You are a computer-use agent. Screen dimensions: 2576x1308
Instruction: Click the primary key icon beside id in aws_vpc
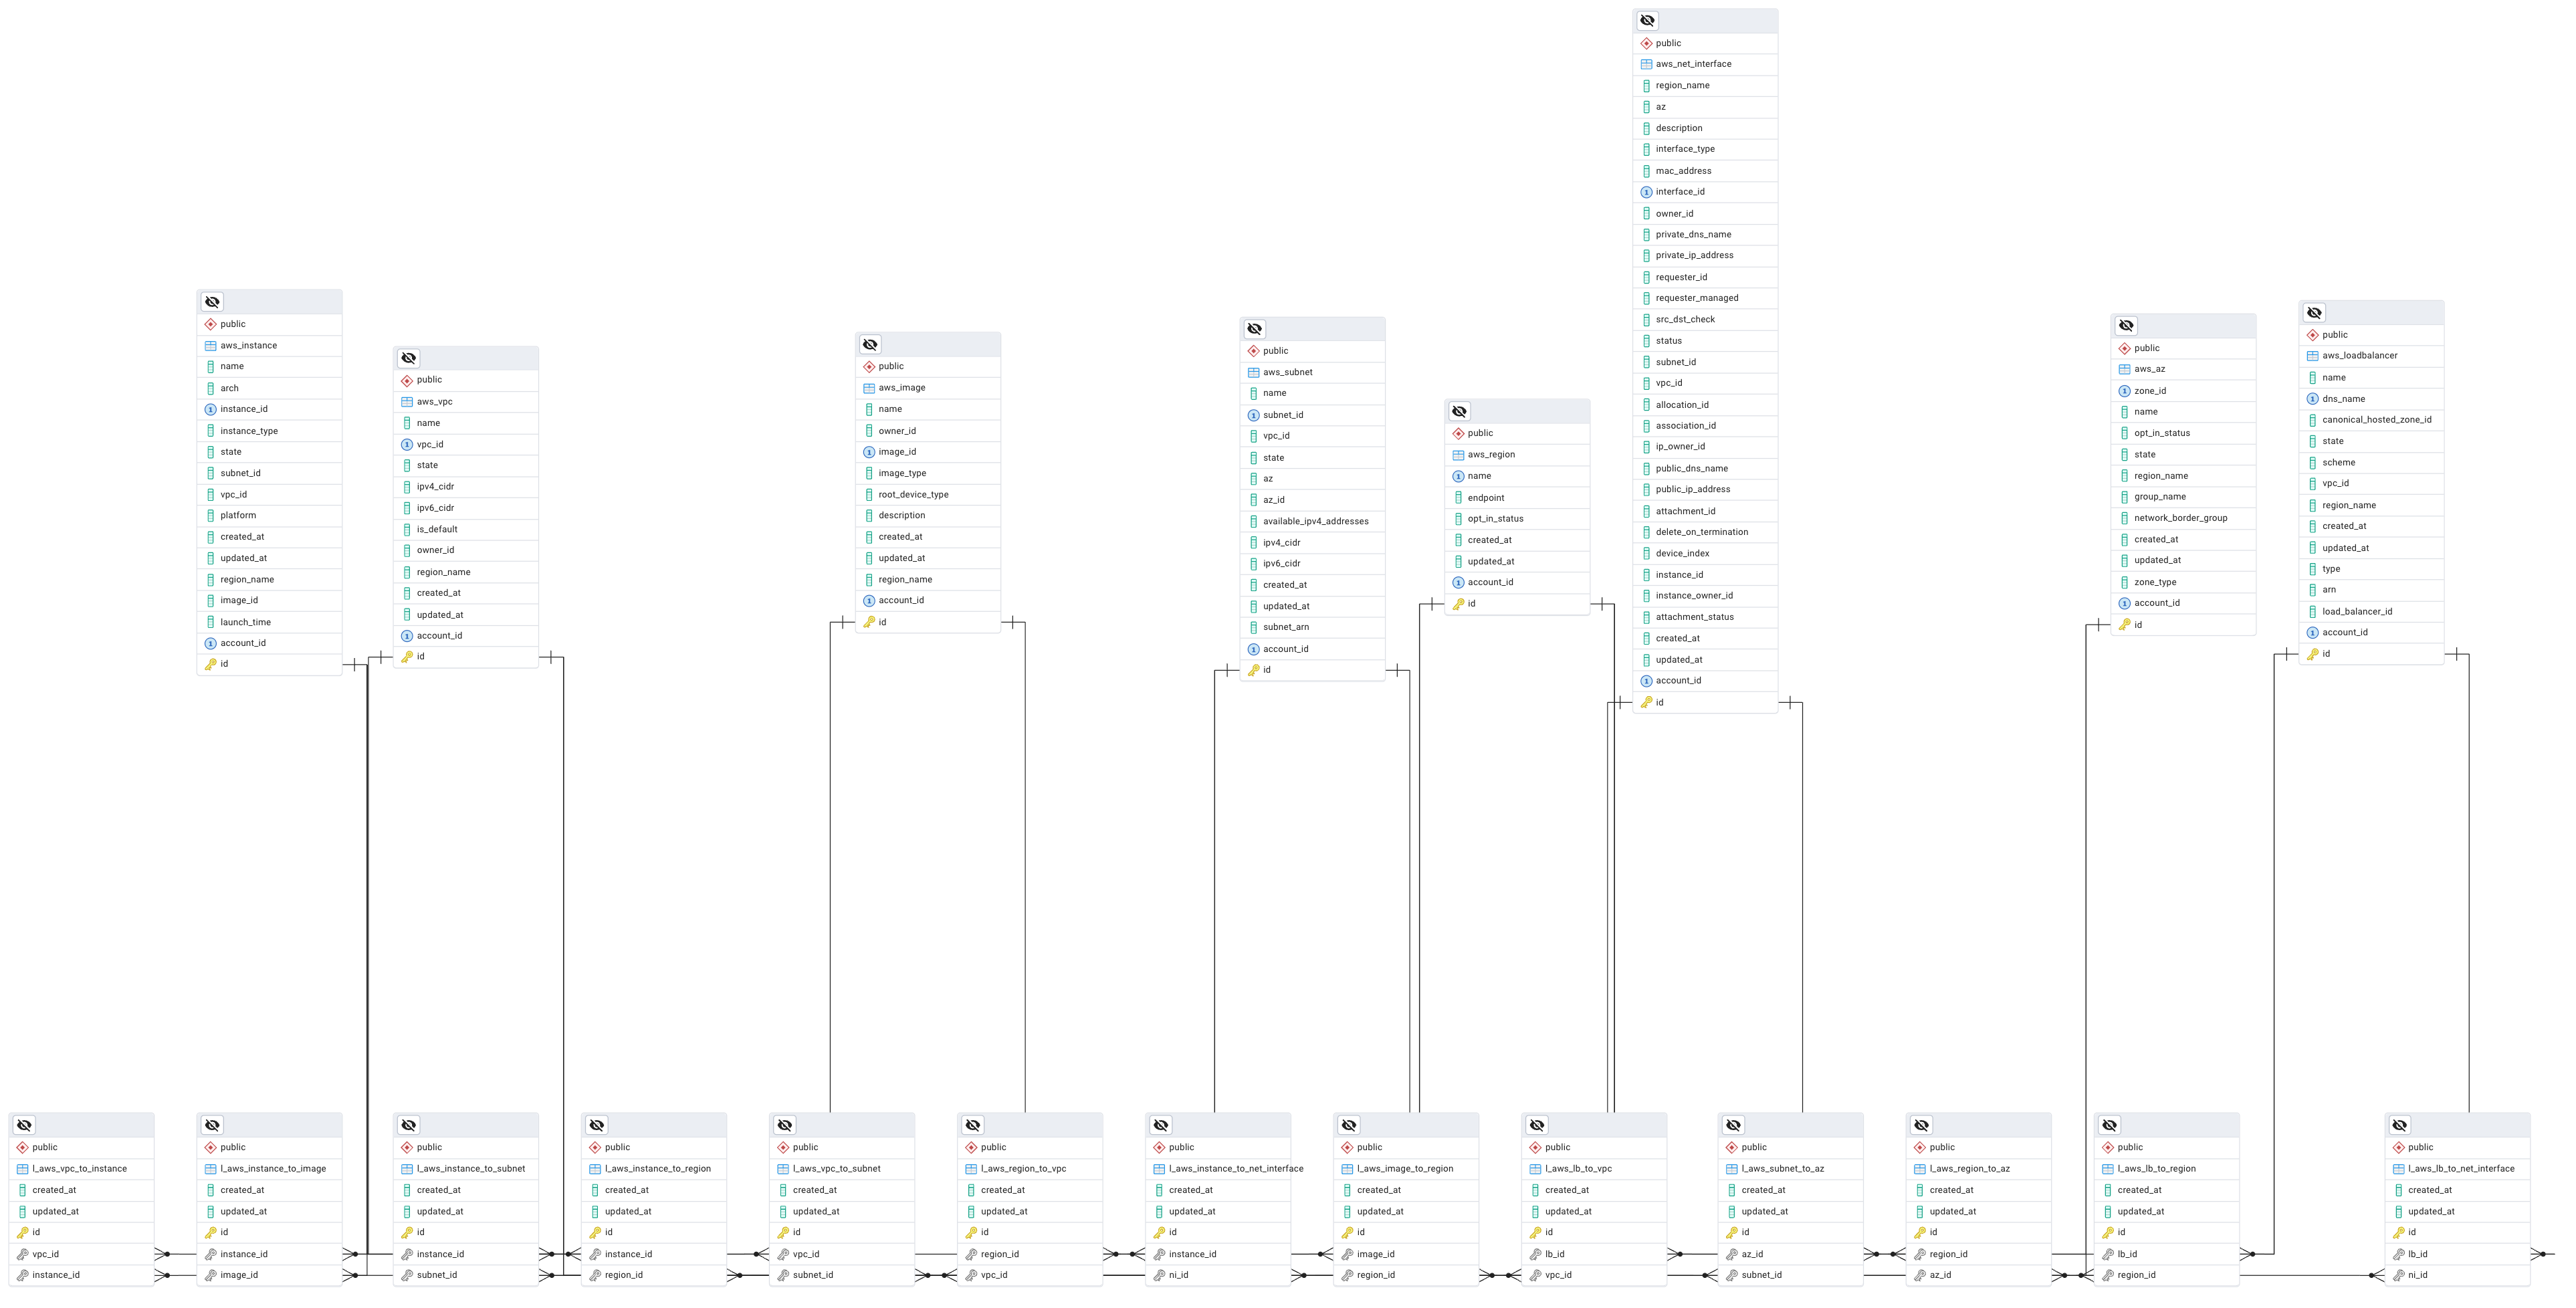(x=407, y=657)
